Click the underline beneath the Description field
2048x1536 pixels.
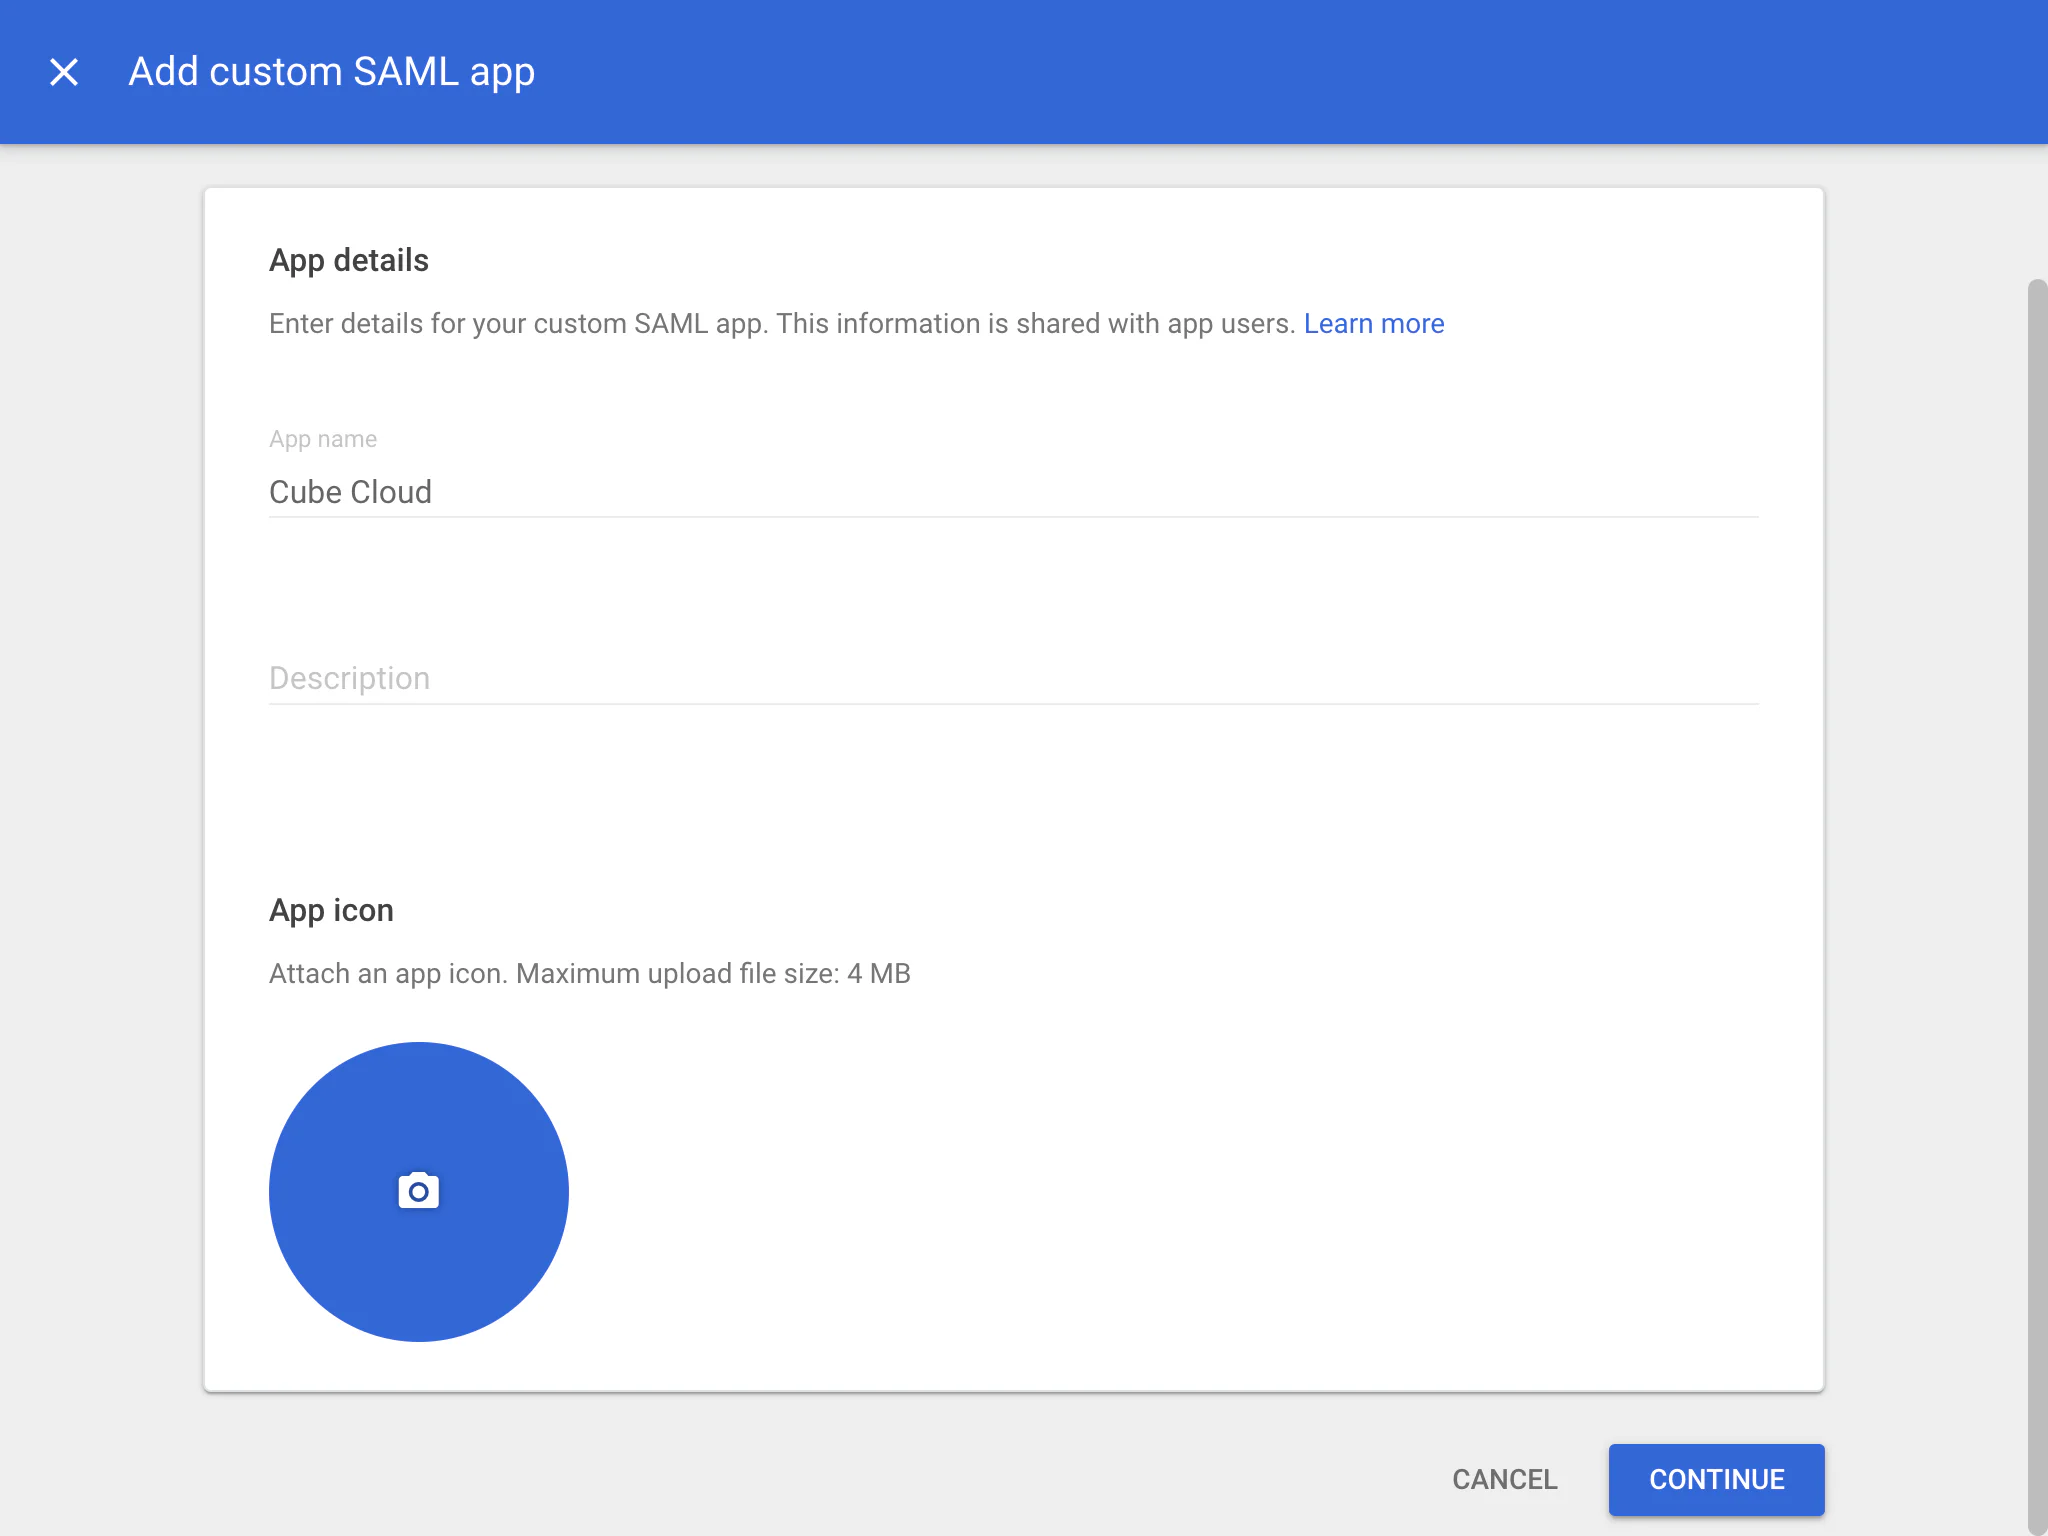pyautogui.click(x=1012, y=704)
